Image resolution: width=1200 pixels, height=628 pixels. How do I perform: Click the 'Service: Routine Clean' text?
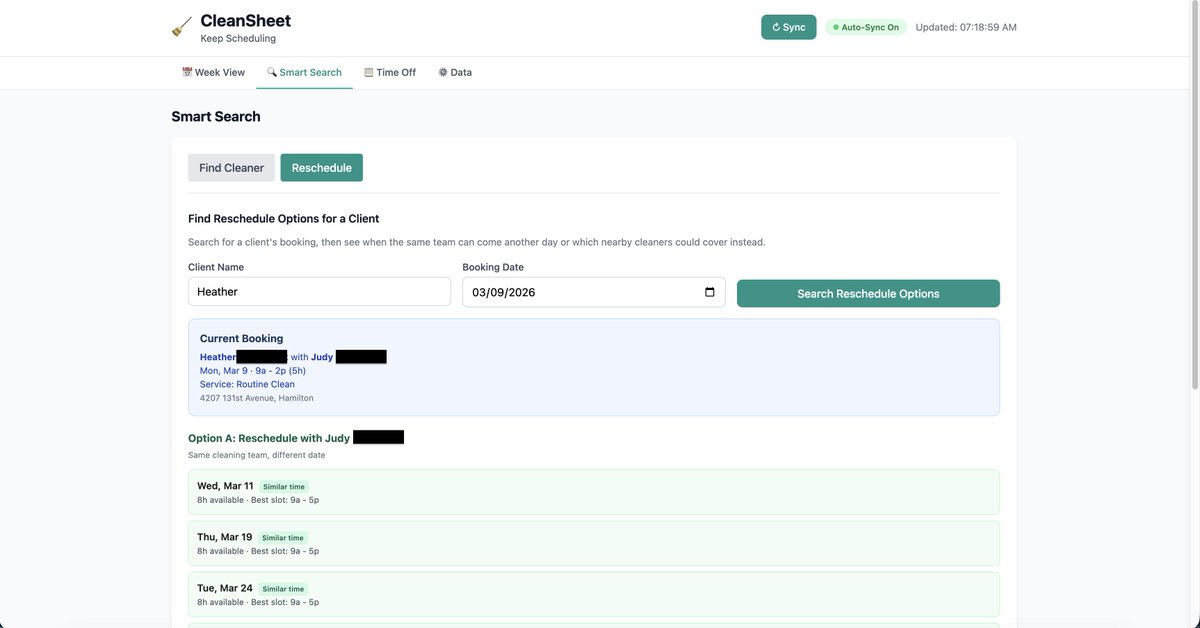[x=247, y=384]
